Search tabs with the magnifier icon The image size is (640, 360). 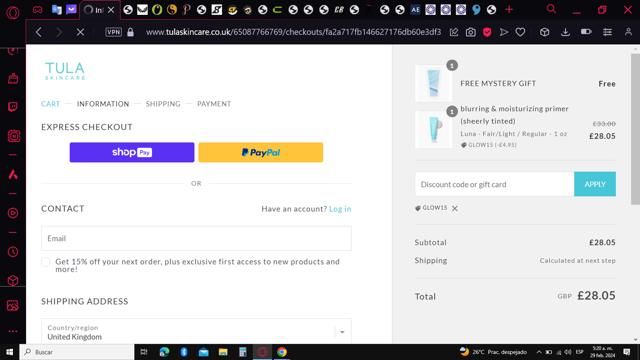pyautogui.click(x=551, y=9)
